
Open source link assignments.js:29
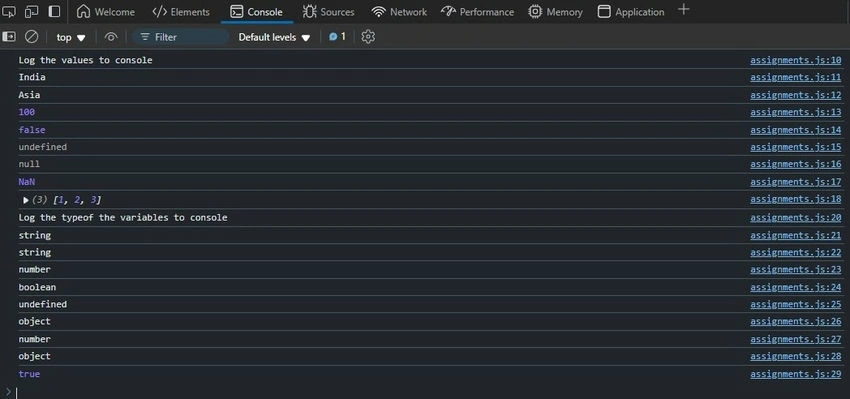coord(795,374)
